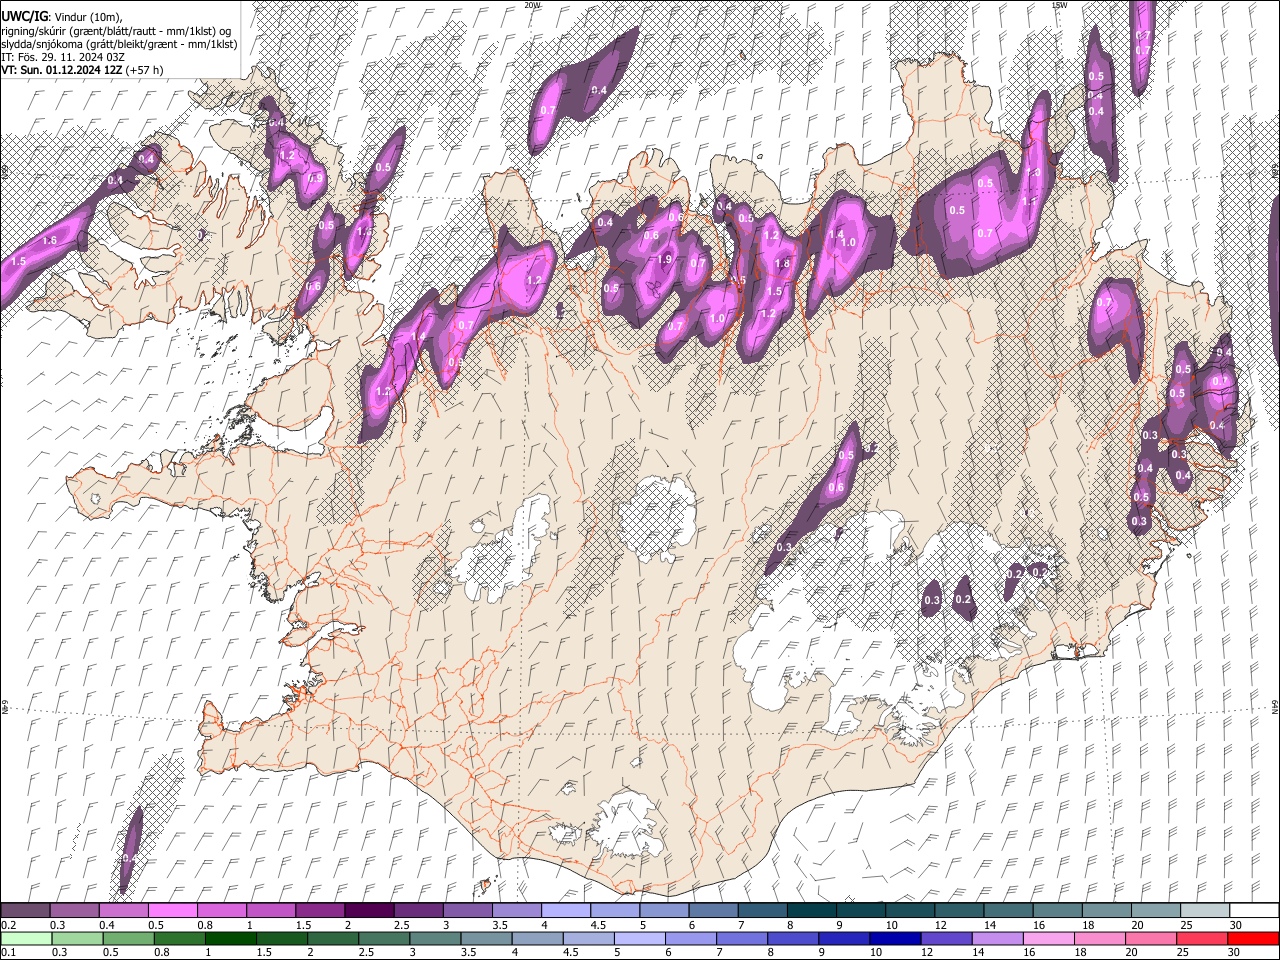Pick the palest green swatch labeled 0.1

[24, 938]
